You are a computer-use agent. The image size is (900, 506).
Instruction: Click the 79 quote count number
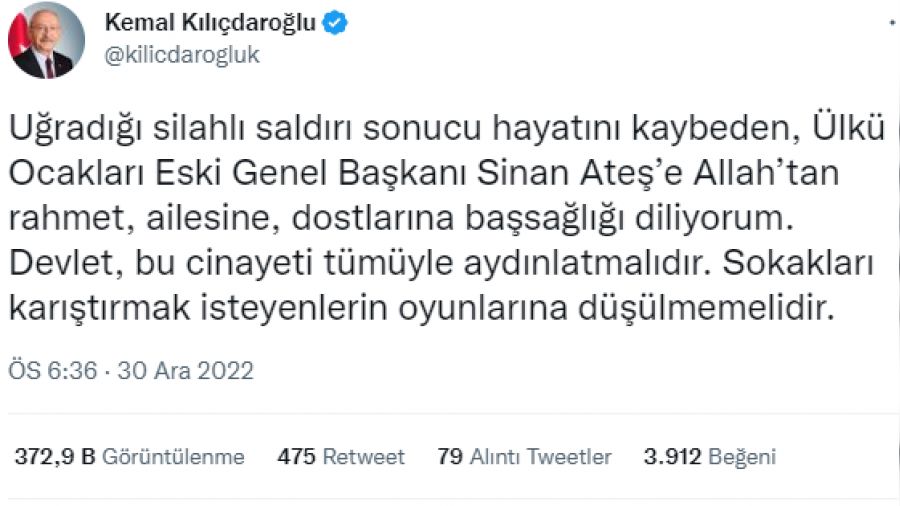pyautogui.click(x=449, y=457)
